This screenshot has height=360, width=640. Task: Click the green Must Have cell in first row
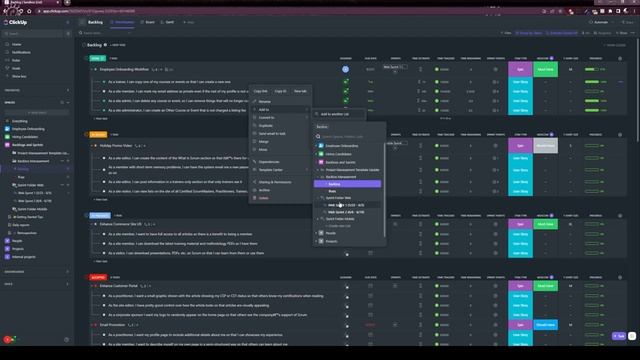[x=545, y=69]
